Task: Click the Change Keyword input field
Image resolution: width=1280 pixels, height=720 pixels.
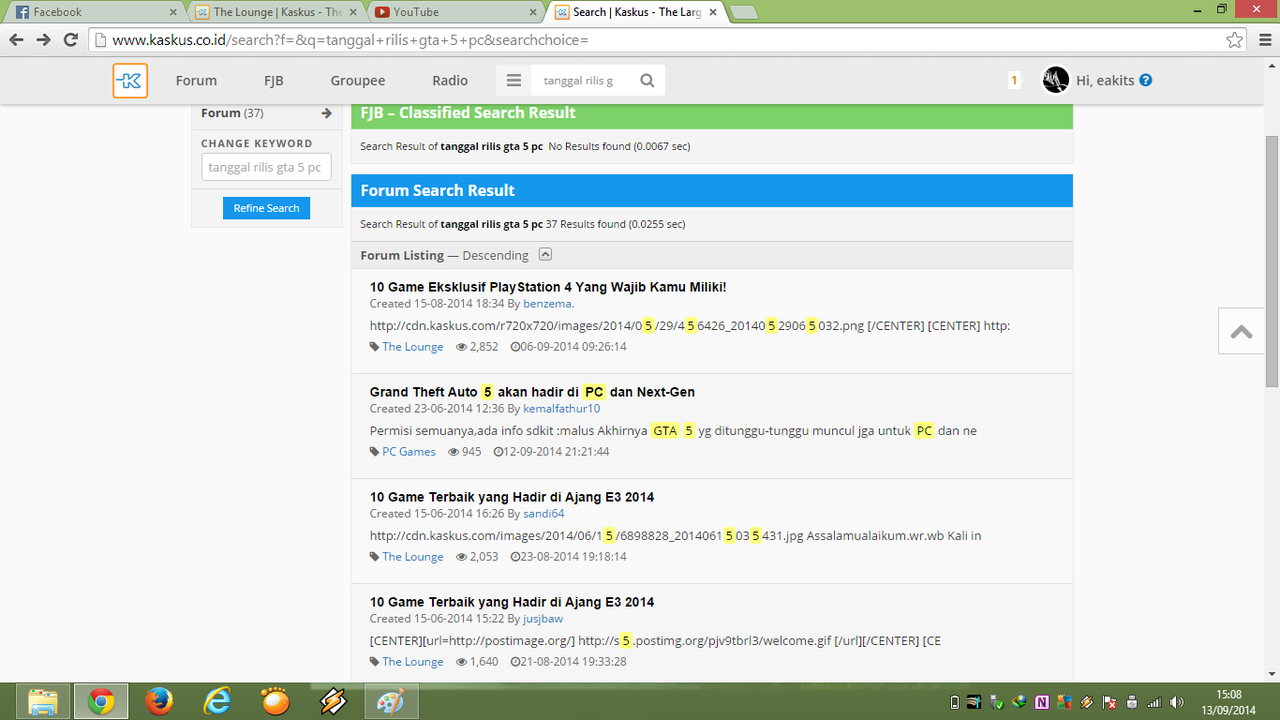Action: point(266,167)
